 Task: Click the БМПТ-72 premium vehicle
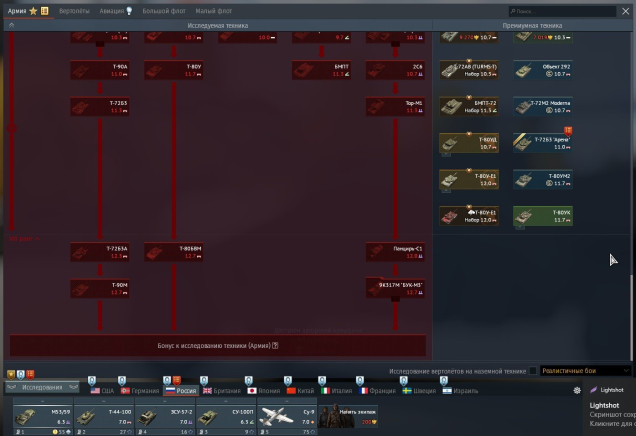click(x=468, y=106)
